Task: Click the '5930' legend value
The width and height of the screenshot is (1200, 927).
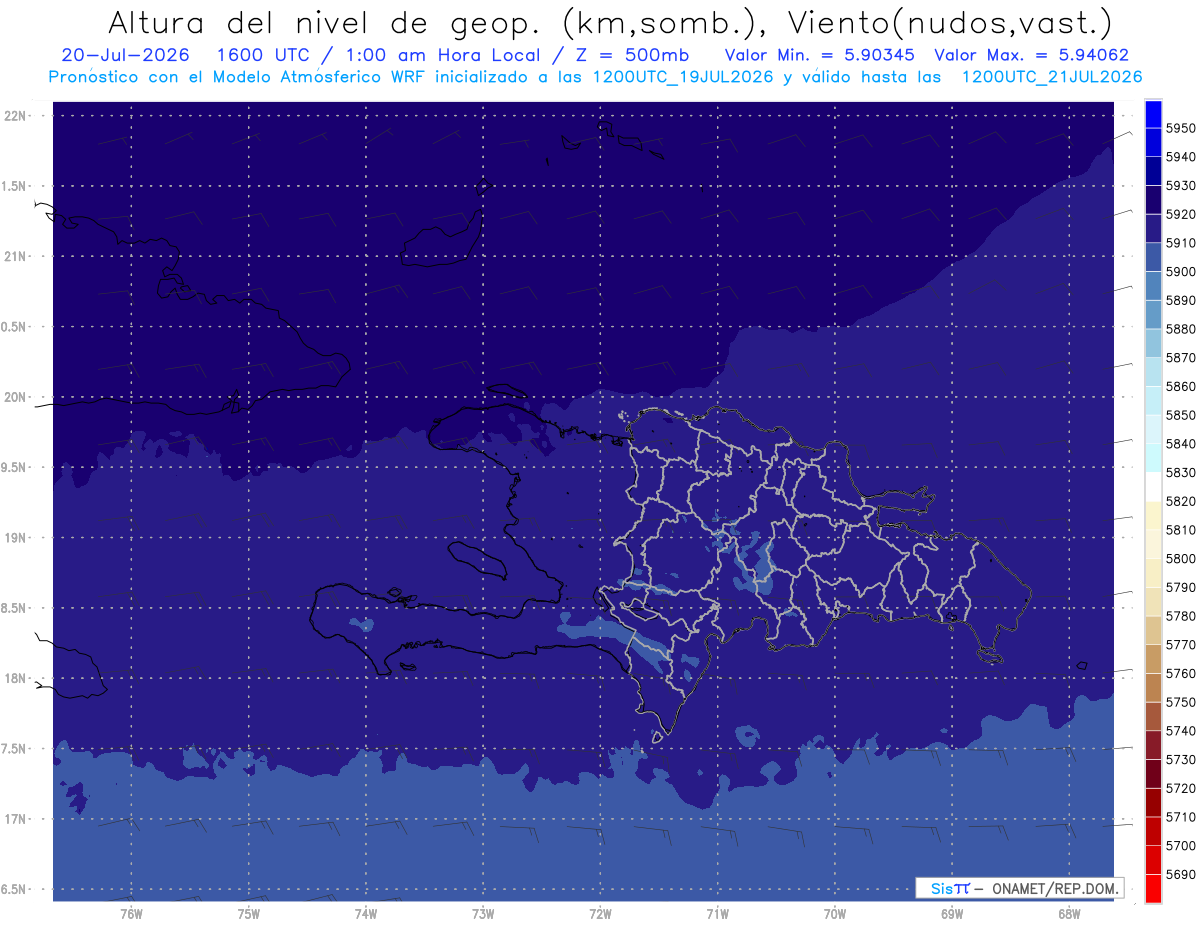Action: pyautogui.click(x=1180, y=186)
